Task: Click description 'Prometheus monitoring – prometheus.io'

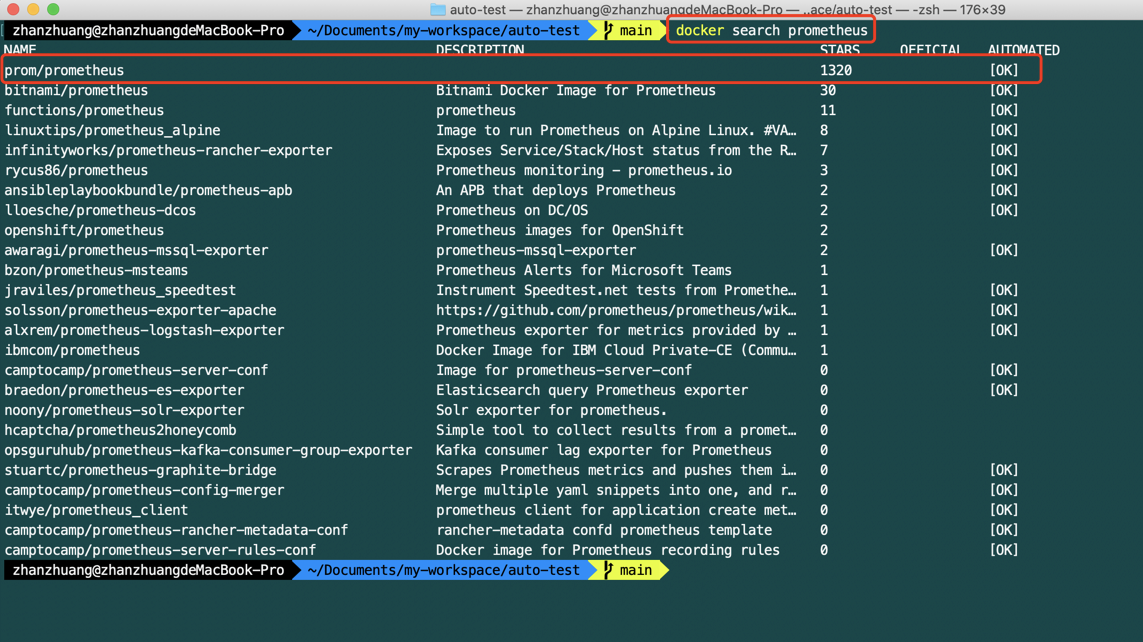Action: click(x=584, y=171)
